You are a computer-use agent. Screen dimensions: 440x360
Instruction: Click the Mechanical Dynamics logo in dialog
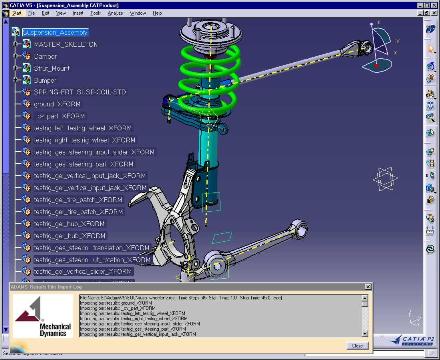coord(43,317)
